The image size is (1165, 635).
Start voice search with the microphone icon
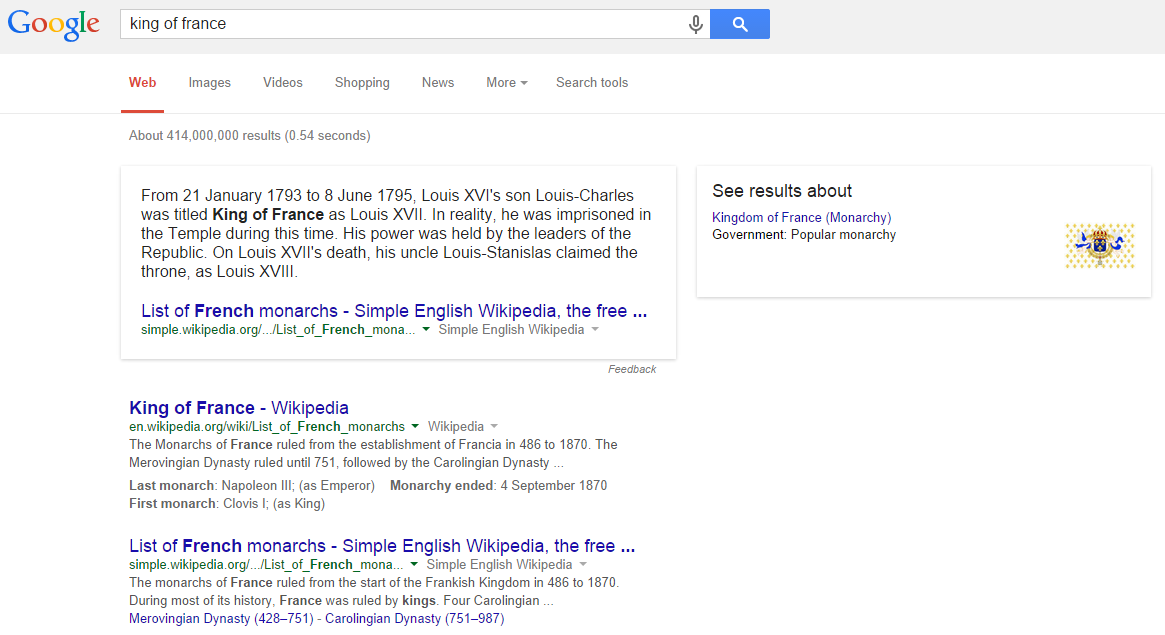(x=696, y=25)
